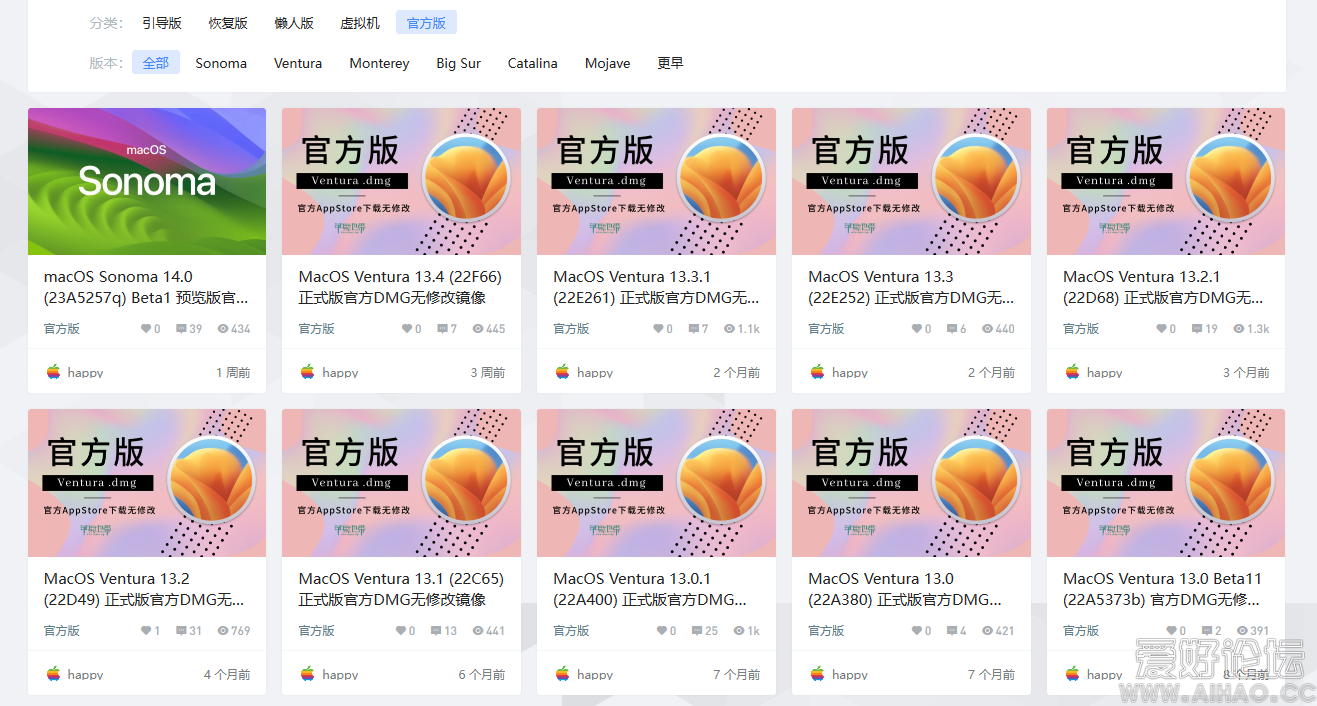Image resolution: width=1317 pixels, height=706 pixels.
Task: Switch to the Sonoma version tab
Action: [x=220, y=63]
